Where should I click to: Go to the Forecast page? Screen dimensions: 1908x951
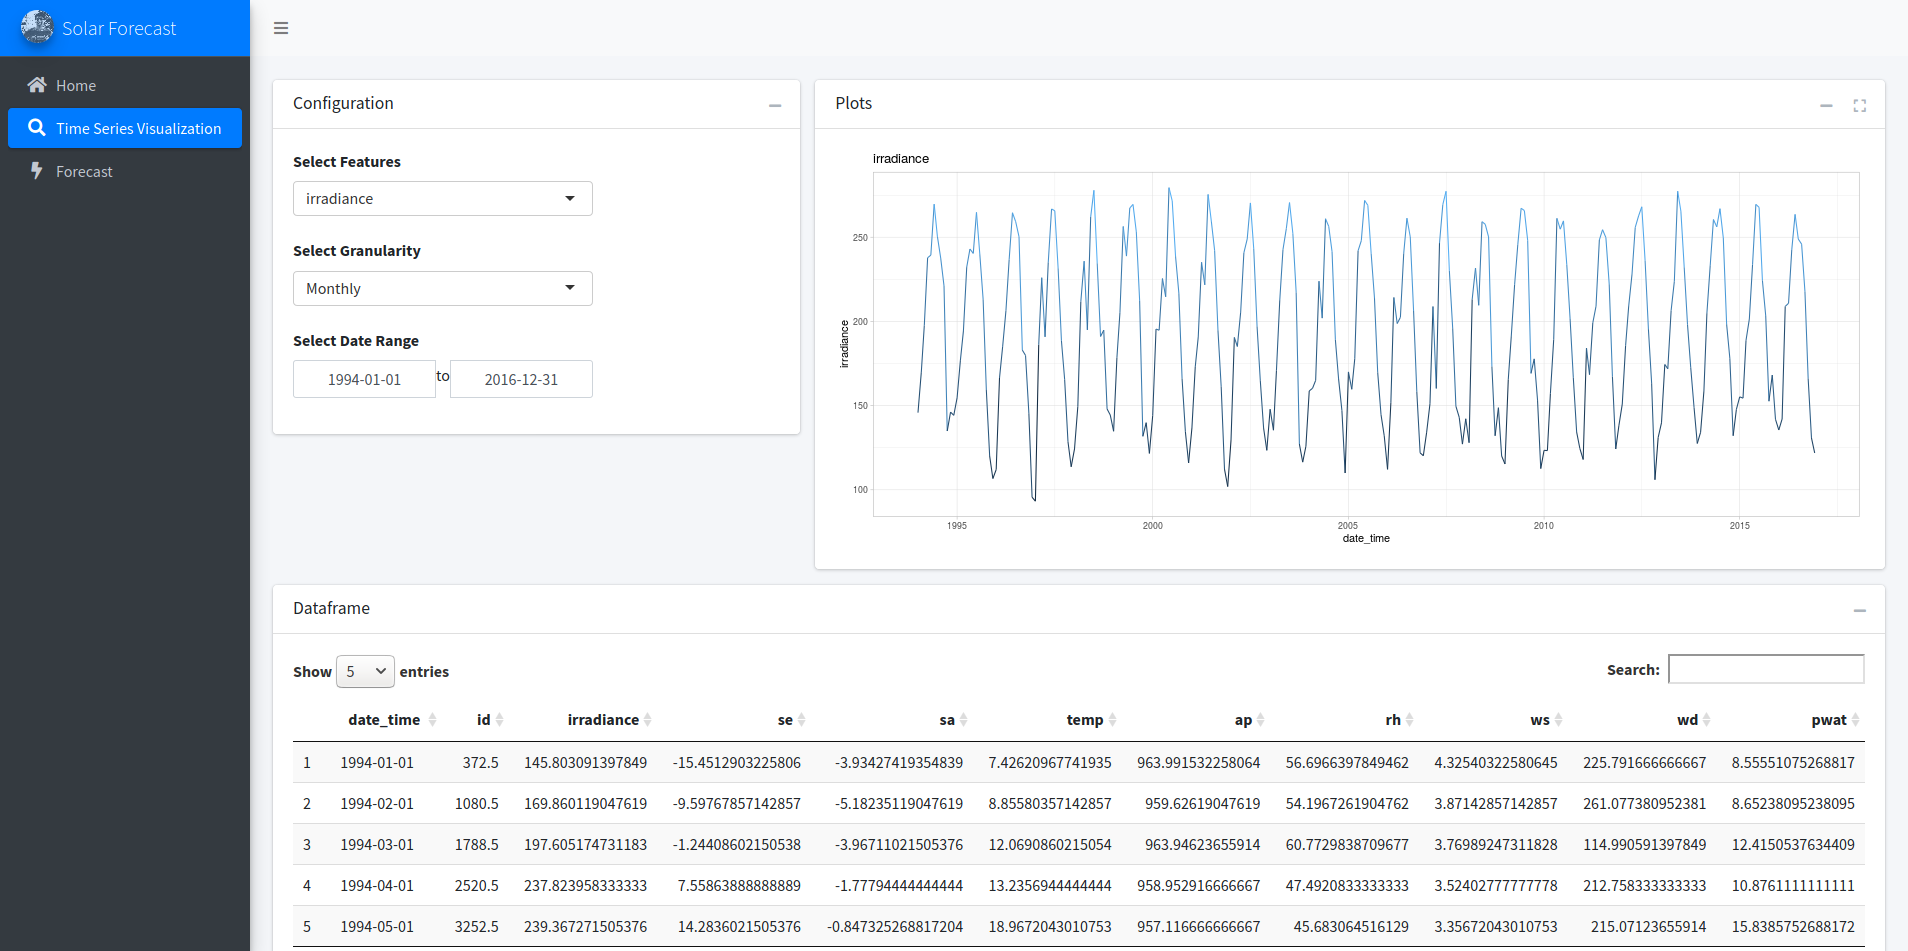pos(125,171)
